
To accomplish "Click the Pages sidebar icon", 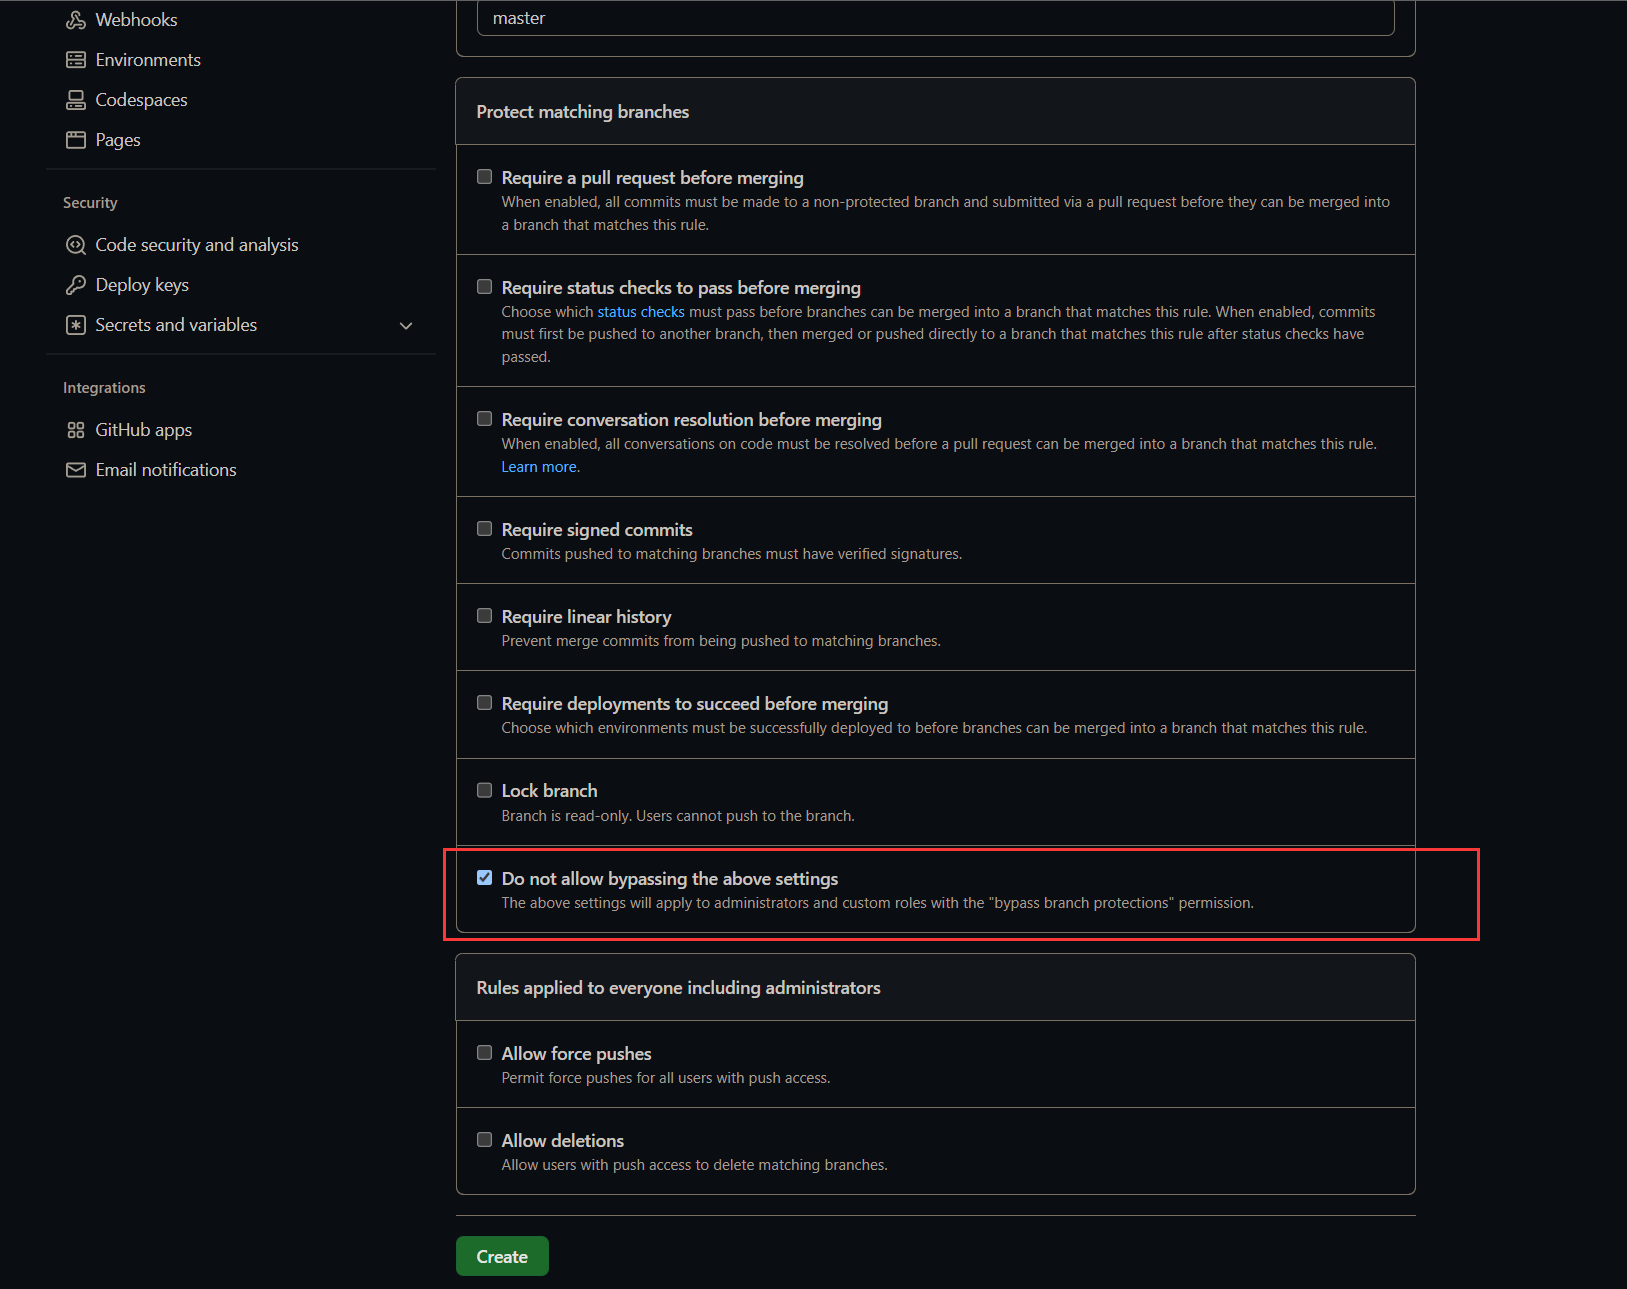I will 76,140.
